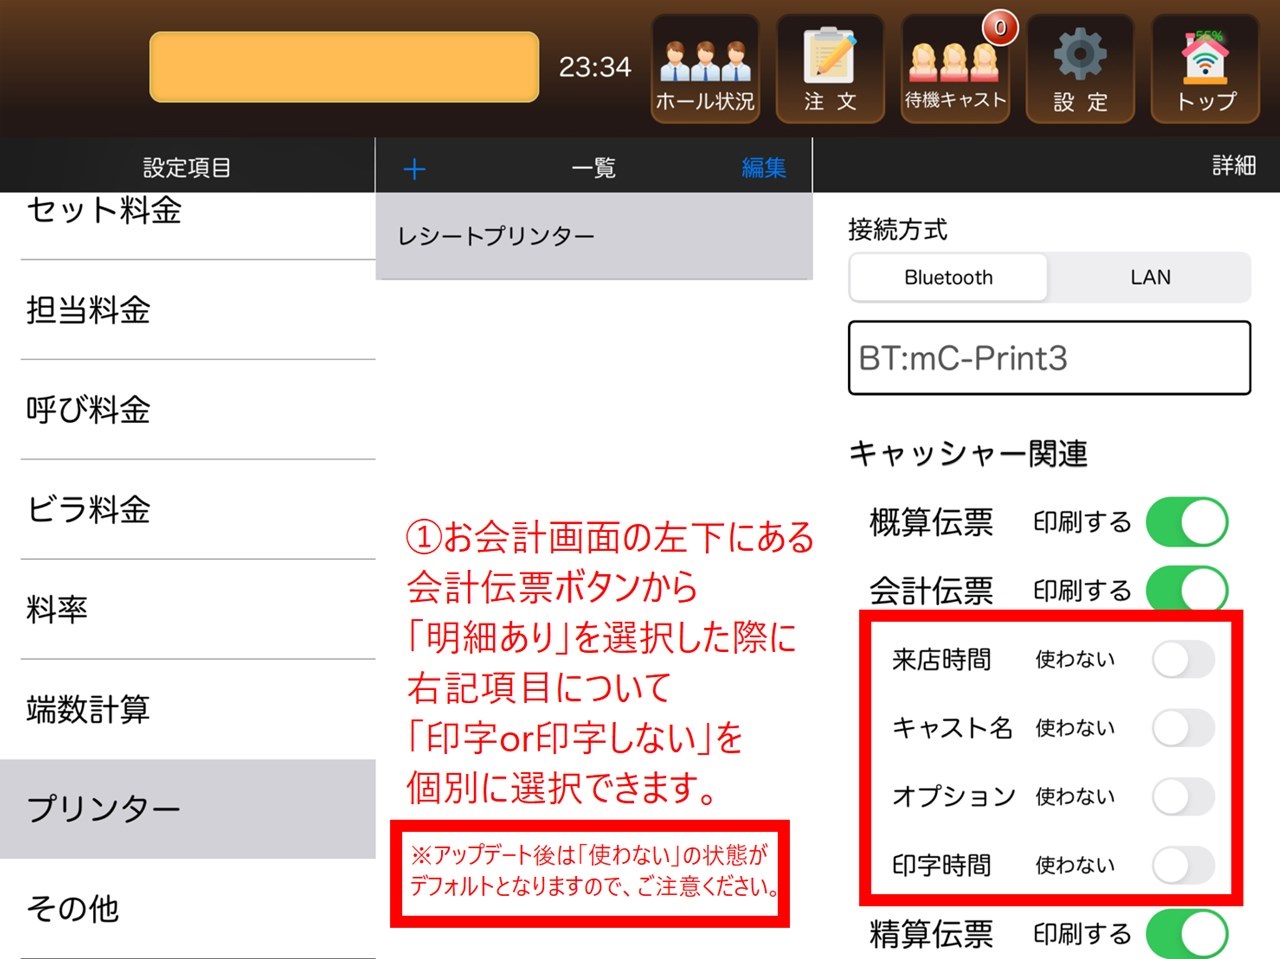Select その他 in settings menu
1280x959 pixels.
188,909
